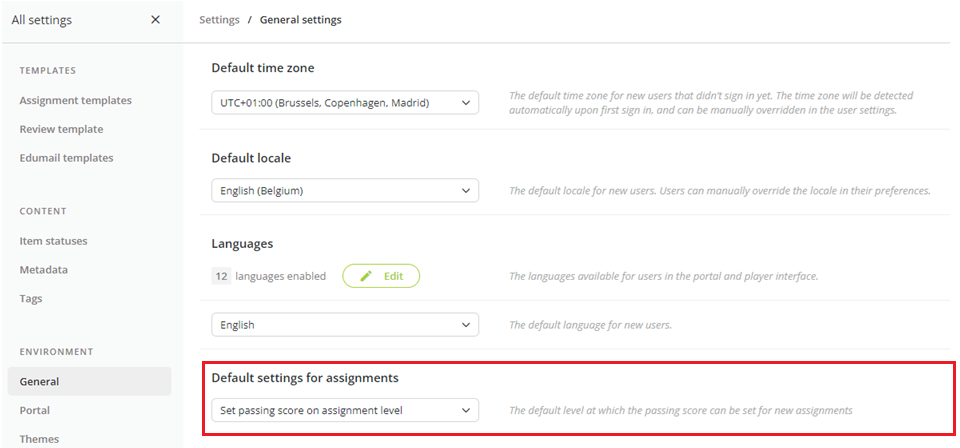The image size is (960, 448).
Task: Click the chevron of English (Belgium) selector
Action: click(466, 190)
